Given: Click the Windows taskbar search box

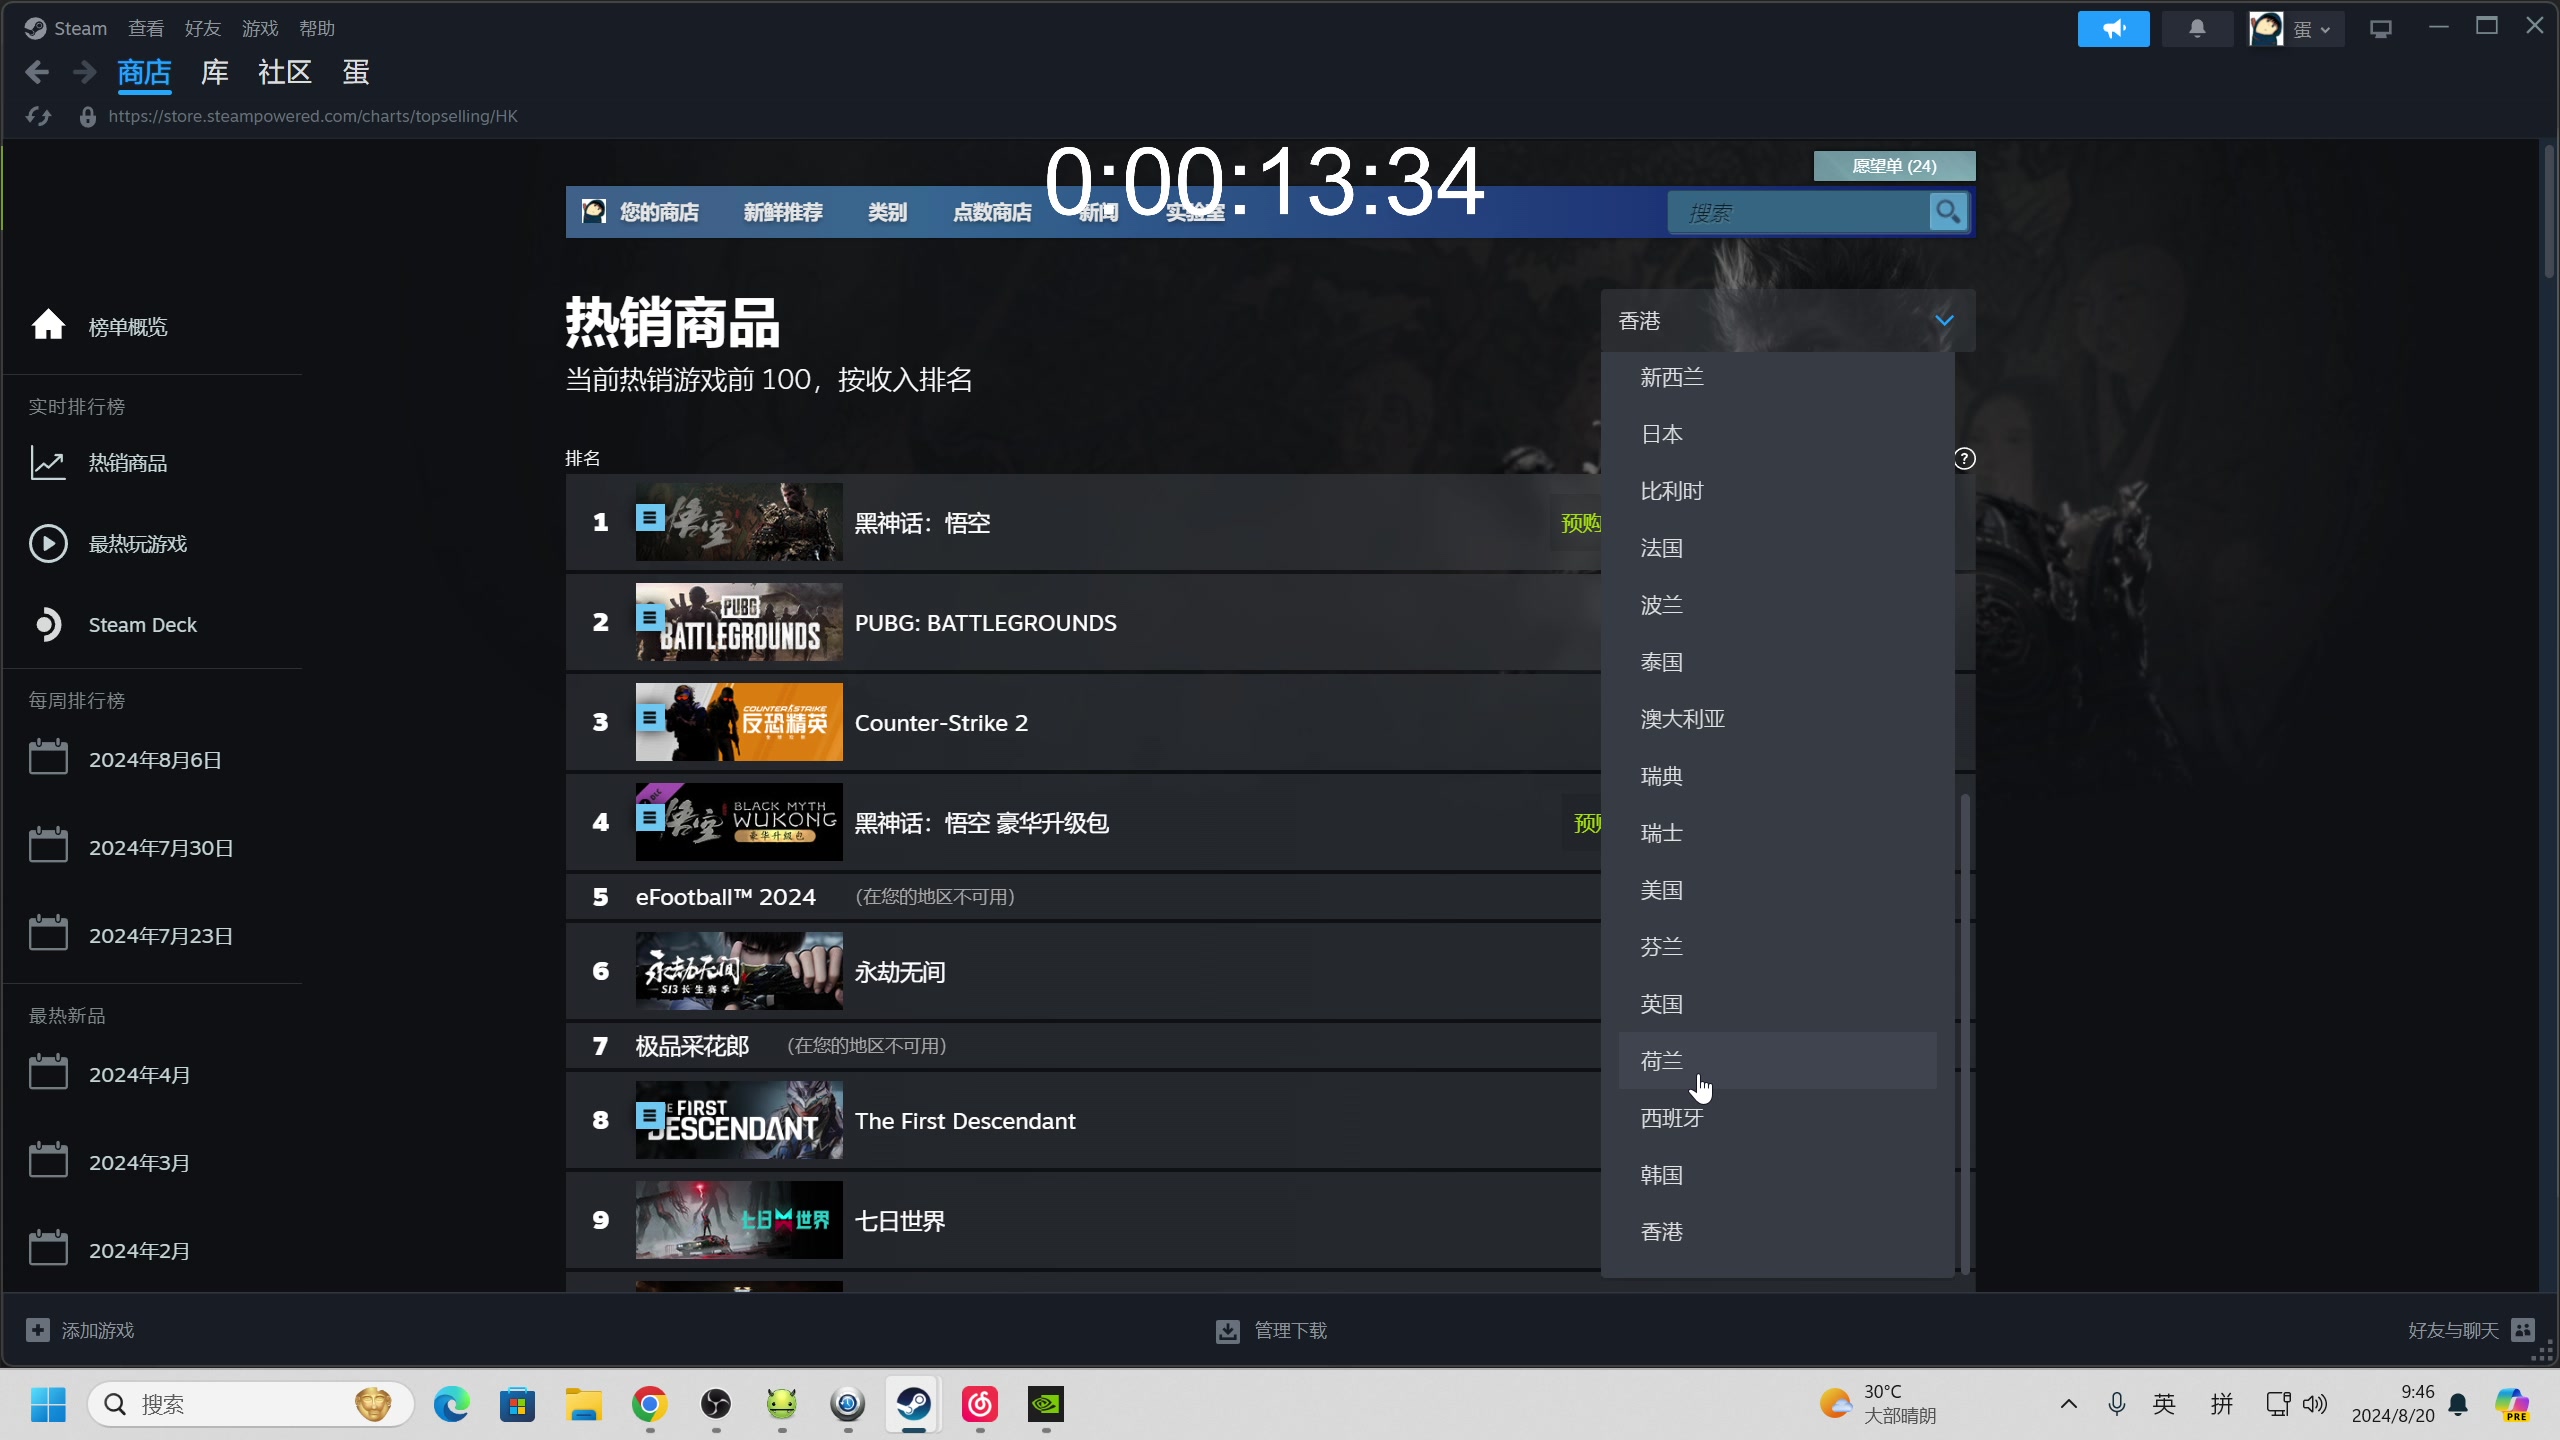Looking at the screenshot, I should click(250, 1405).
